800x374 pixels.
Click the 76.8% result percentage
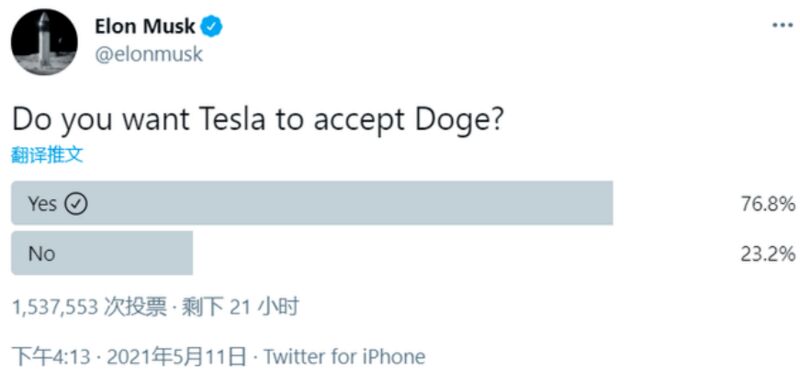coord(767,204)
